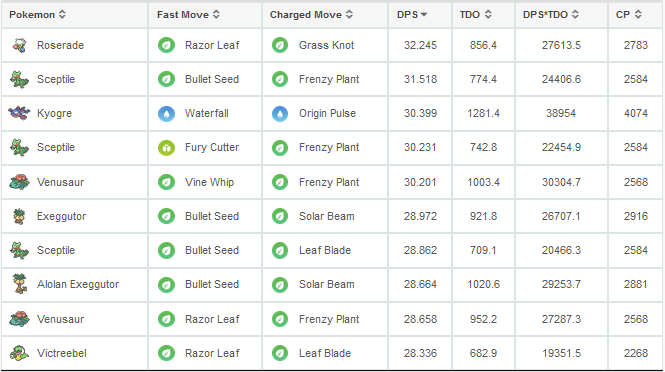665x372 pixels.
Task: Click the grass type icon beside Vine Whip
Action: 166,182
